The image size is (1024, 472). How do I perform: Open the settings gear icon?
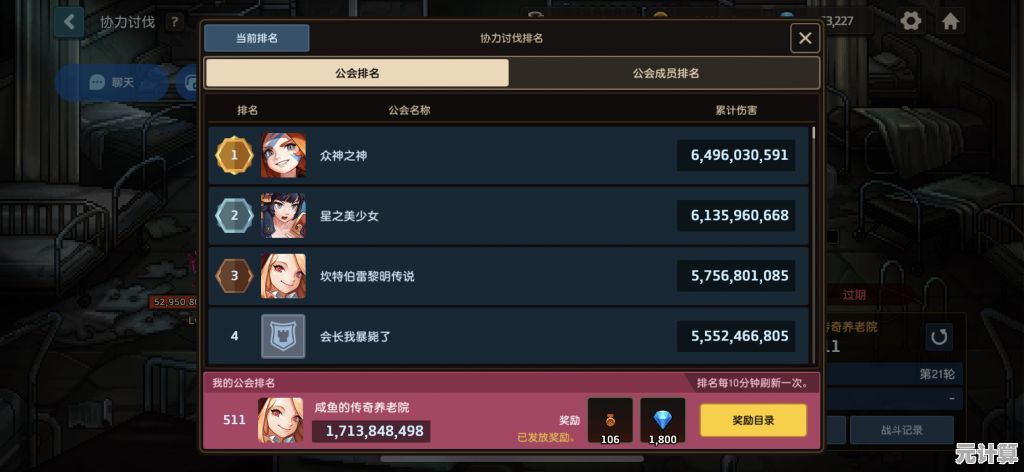coord(910,22)
